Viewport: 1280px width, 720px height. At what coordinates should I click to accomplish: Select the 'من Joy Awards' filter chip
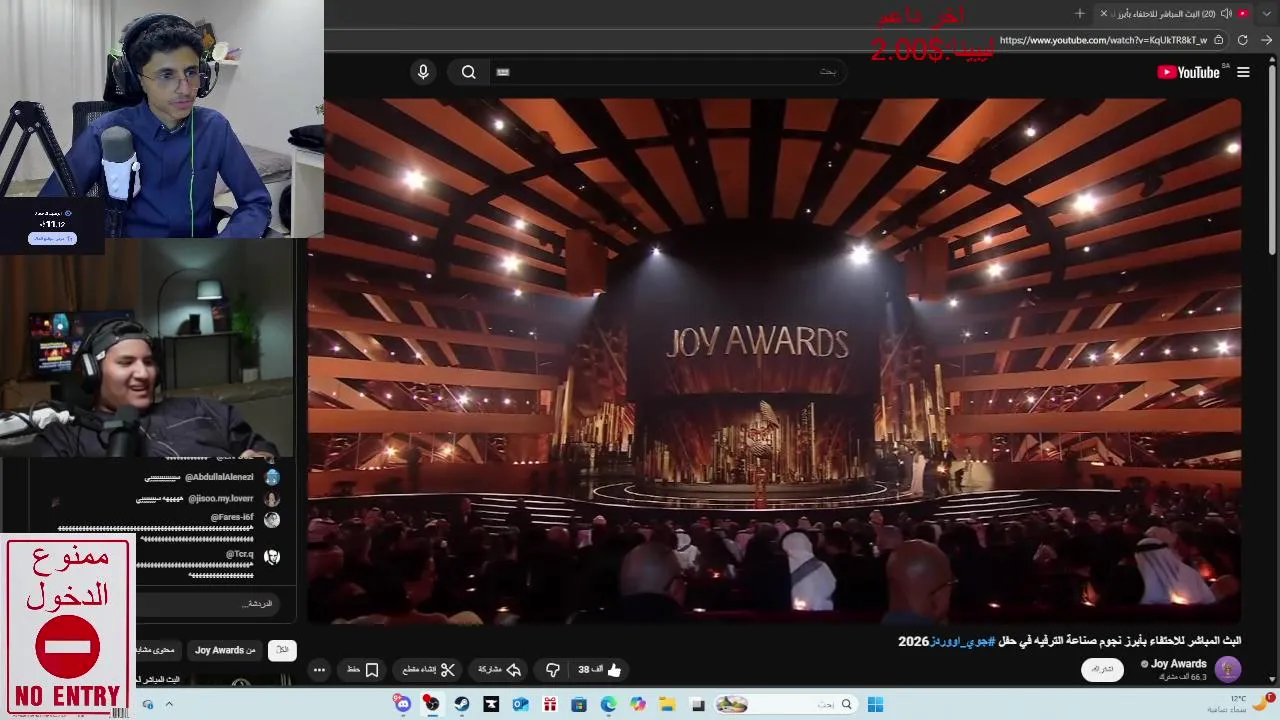pyautogui.click(x=225, y=650)
